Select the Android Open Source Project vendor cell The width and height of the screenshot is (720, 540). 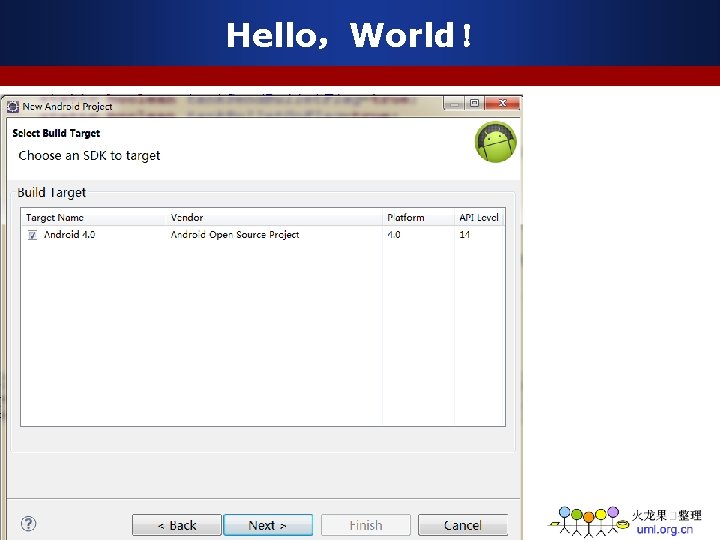point(235,235)
